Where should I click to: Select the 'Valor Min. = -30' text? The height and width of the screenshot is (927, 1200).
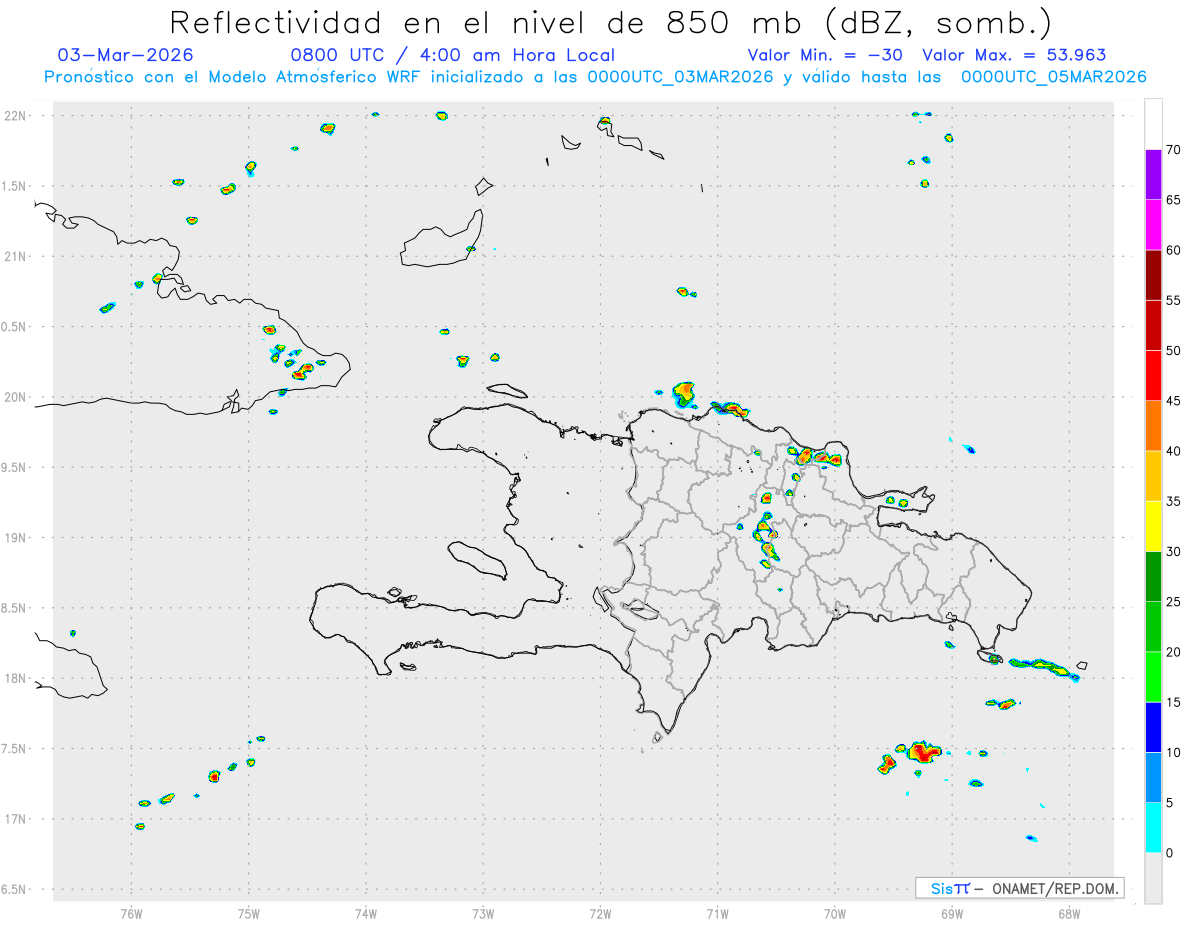pos(825,55)
